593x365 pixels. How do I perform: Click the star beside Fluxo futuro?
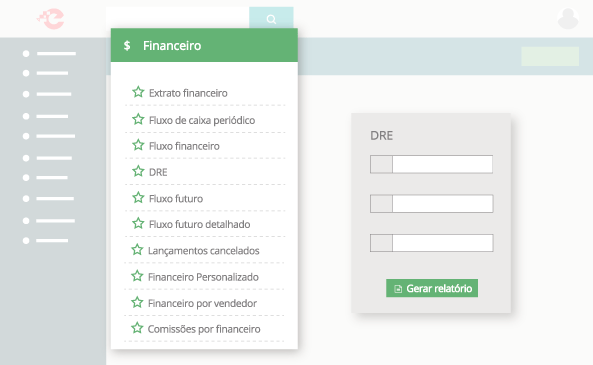(x=138, y=197)
